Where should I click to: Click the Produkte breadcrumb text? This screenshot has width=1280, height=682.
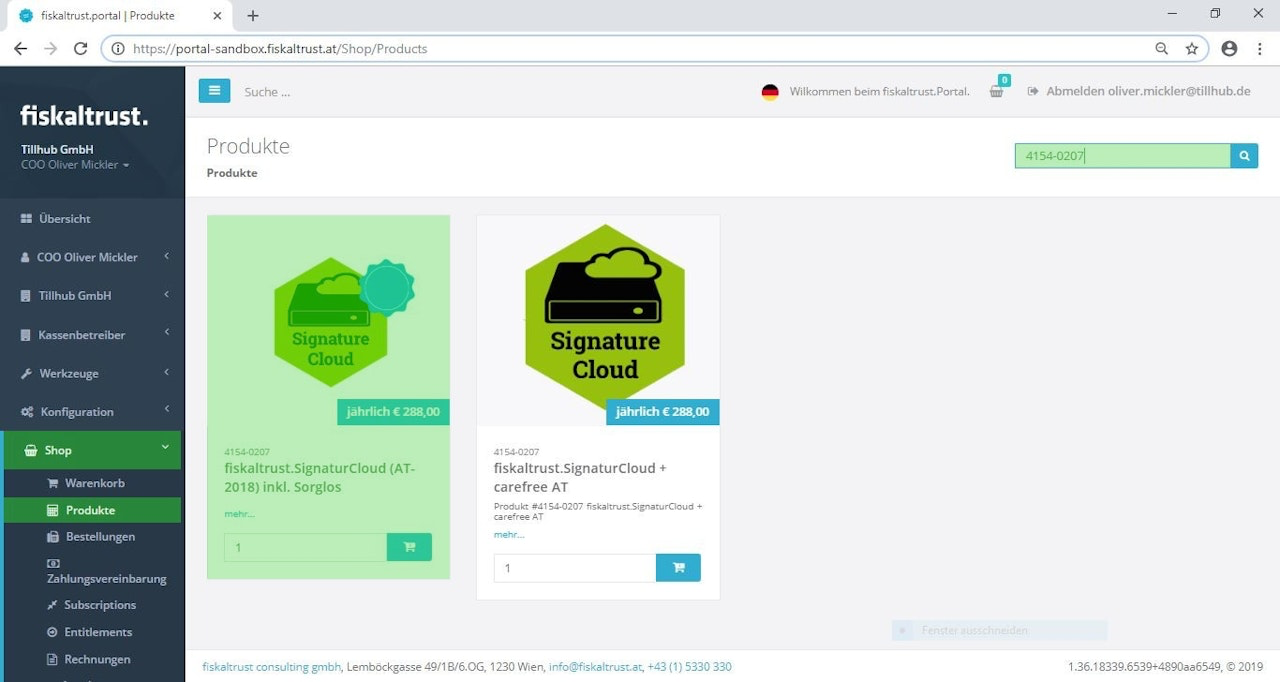point(232,173)
